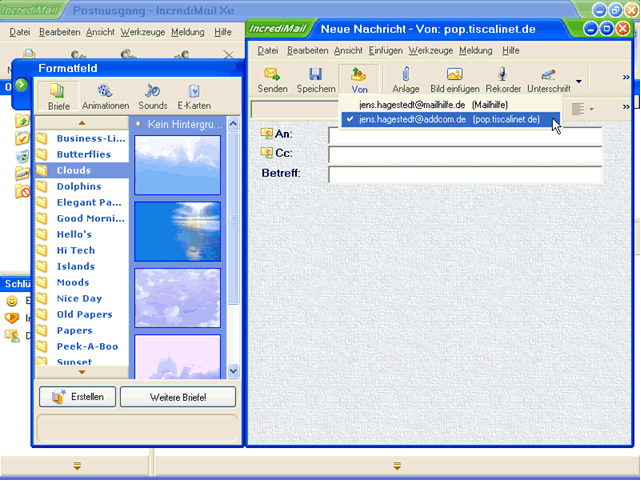
Task: Expand bottom left panel arrow
Action: click(77, 465)
